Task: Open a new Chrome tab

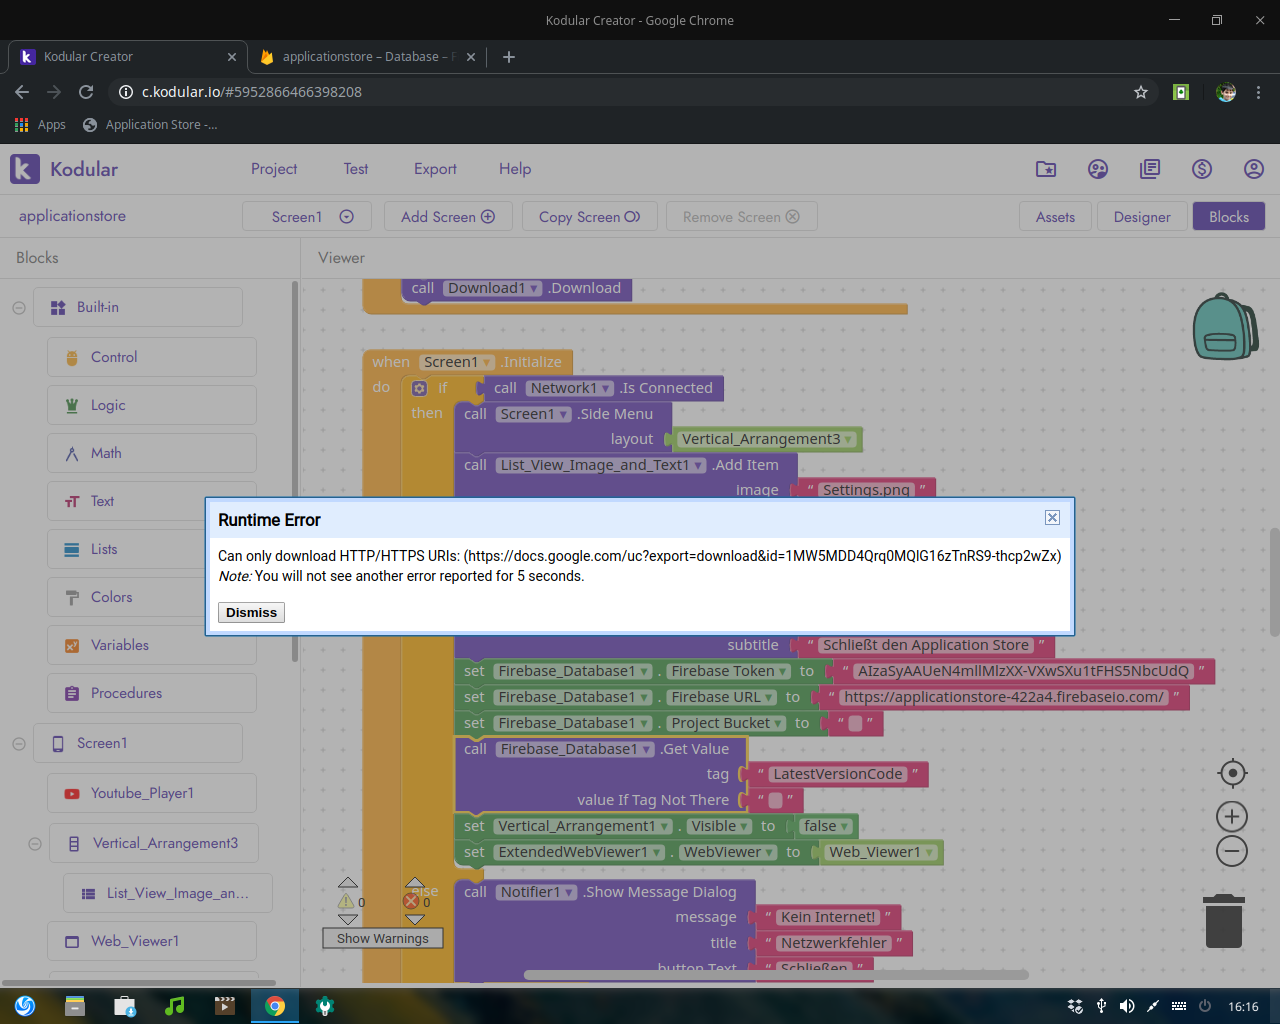Action: (x=509, y=57)
